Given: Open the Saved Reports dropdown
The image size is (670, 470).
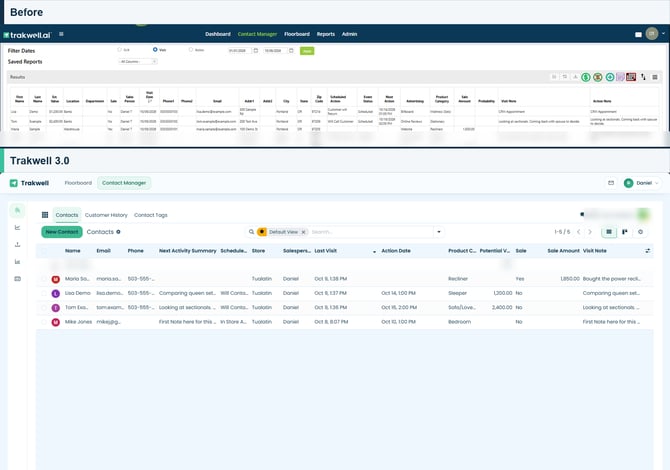Looking at the screenshot, I should [x=138, y=62].
